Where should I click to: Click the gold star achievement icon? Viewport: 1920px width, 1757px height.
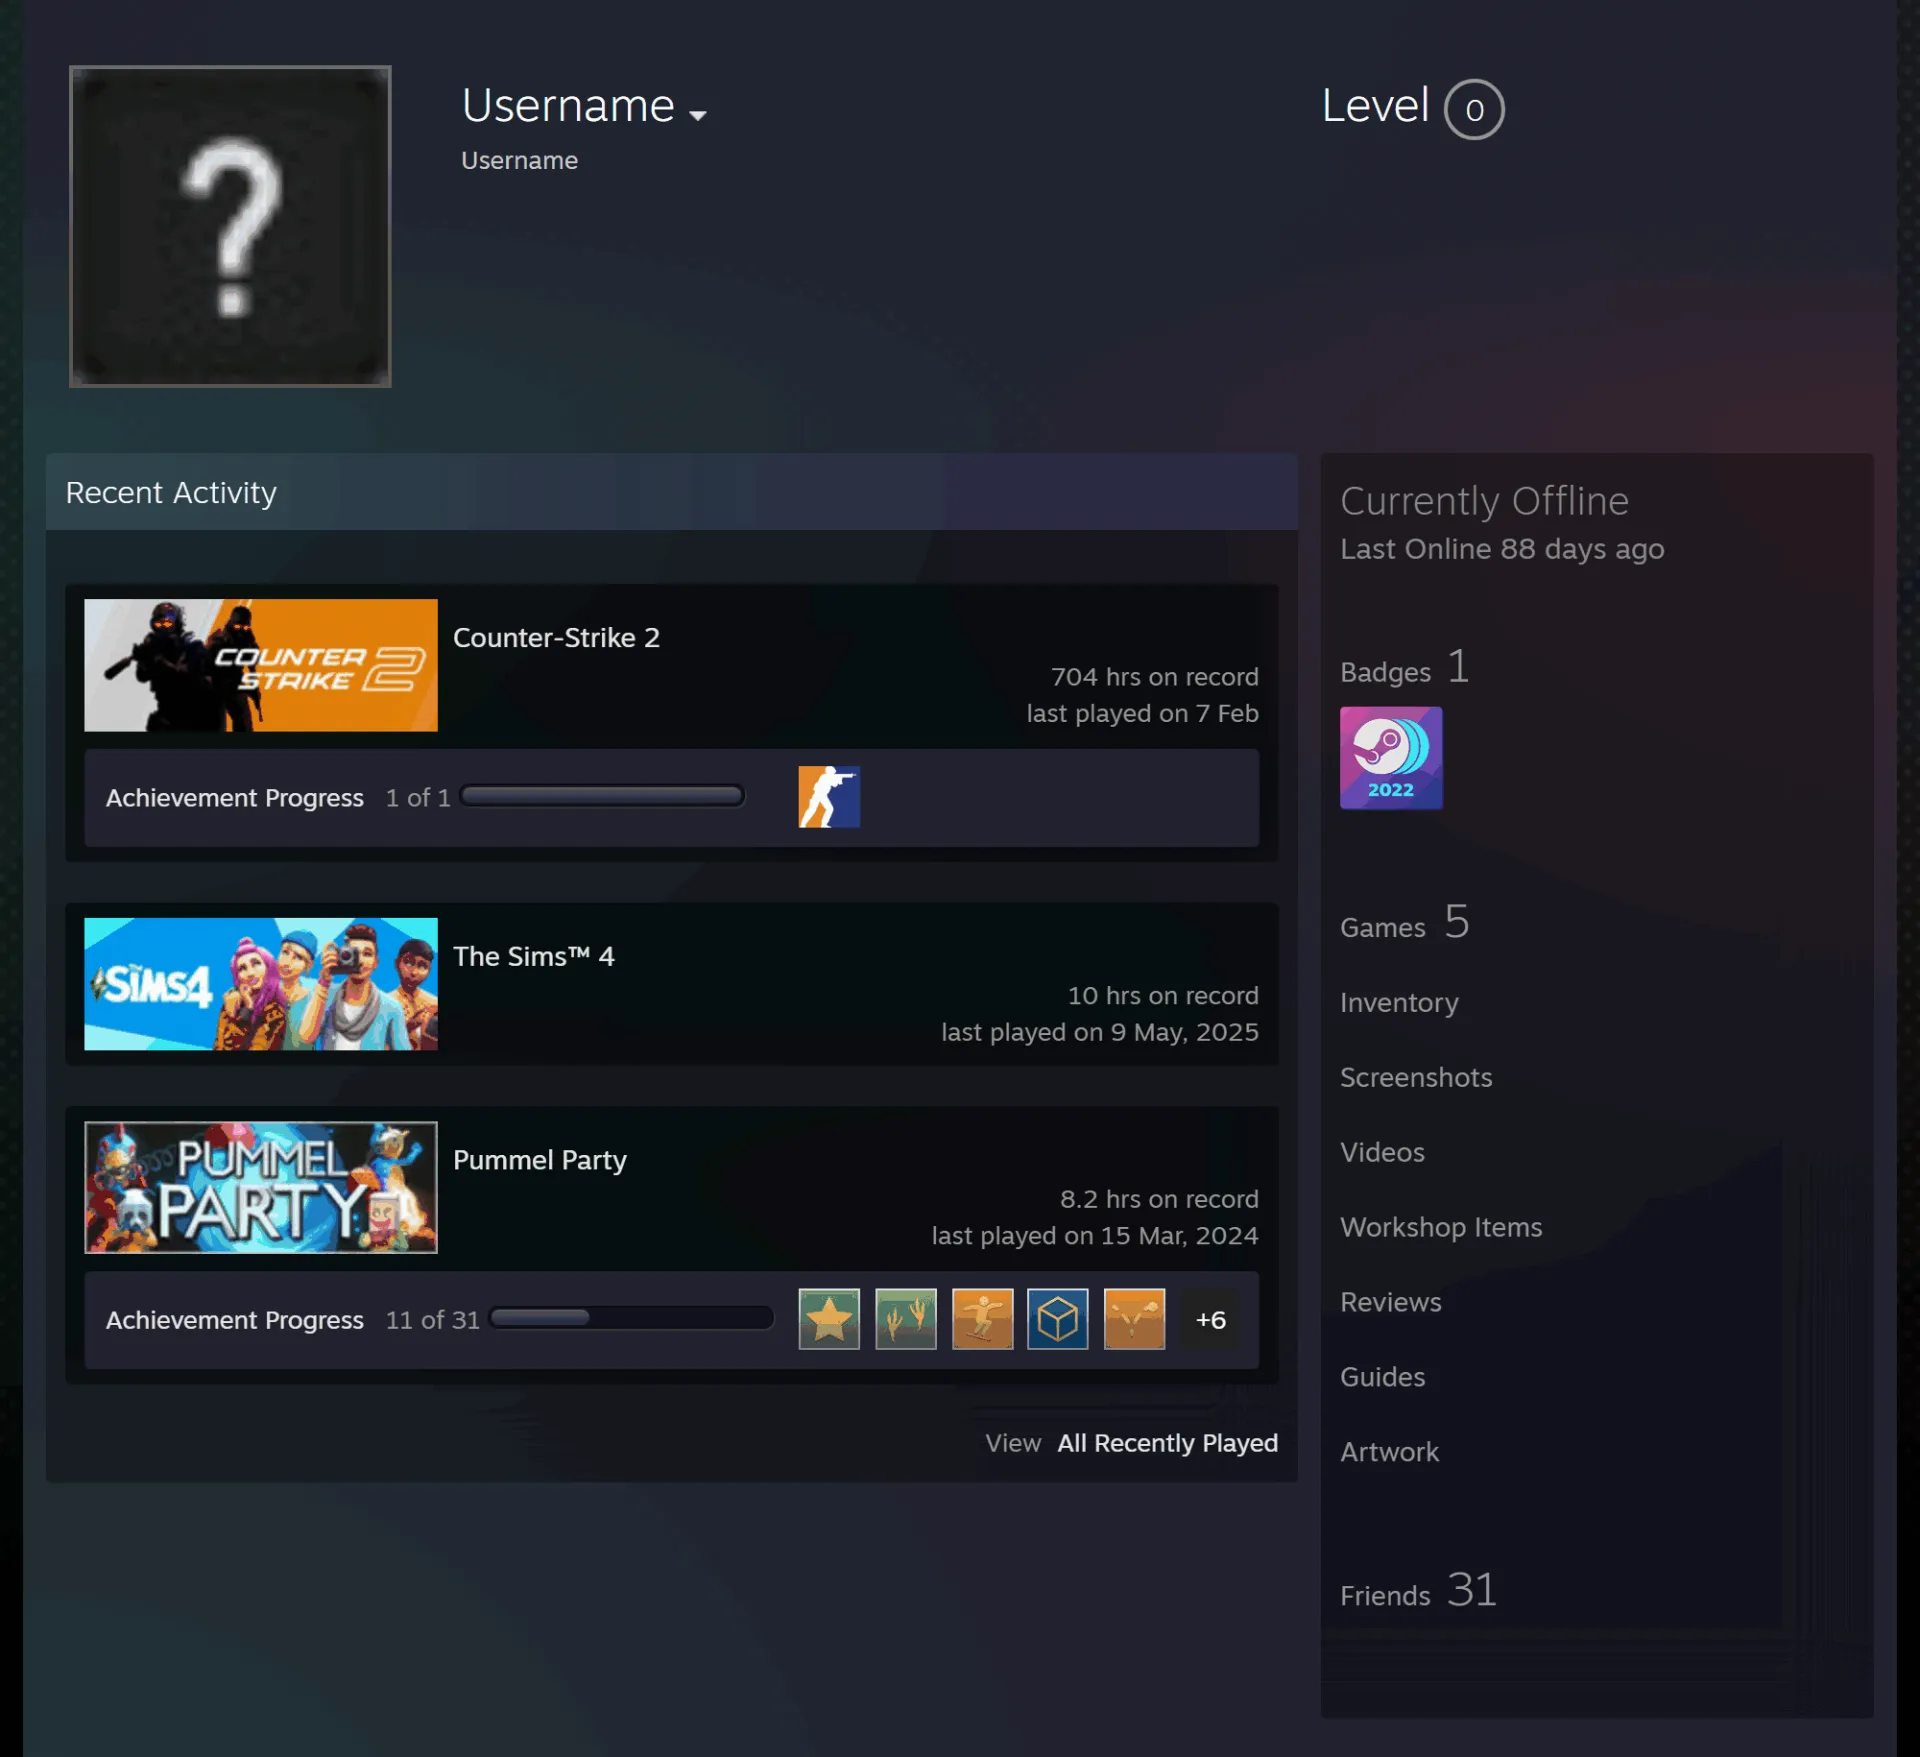click(x=829, y=1319)
